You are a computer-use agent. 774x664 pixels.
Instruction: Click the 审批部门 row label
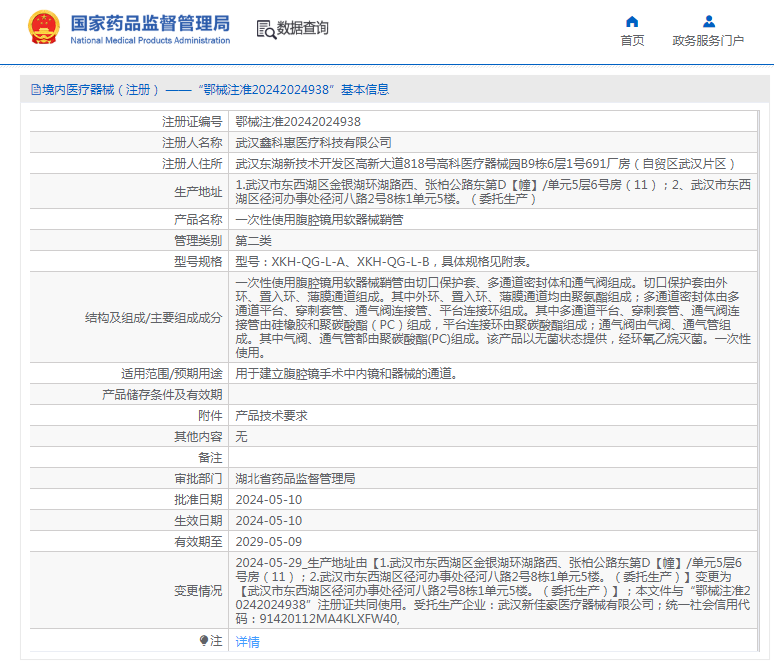pos(198,478)
